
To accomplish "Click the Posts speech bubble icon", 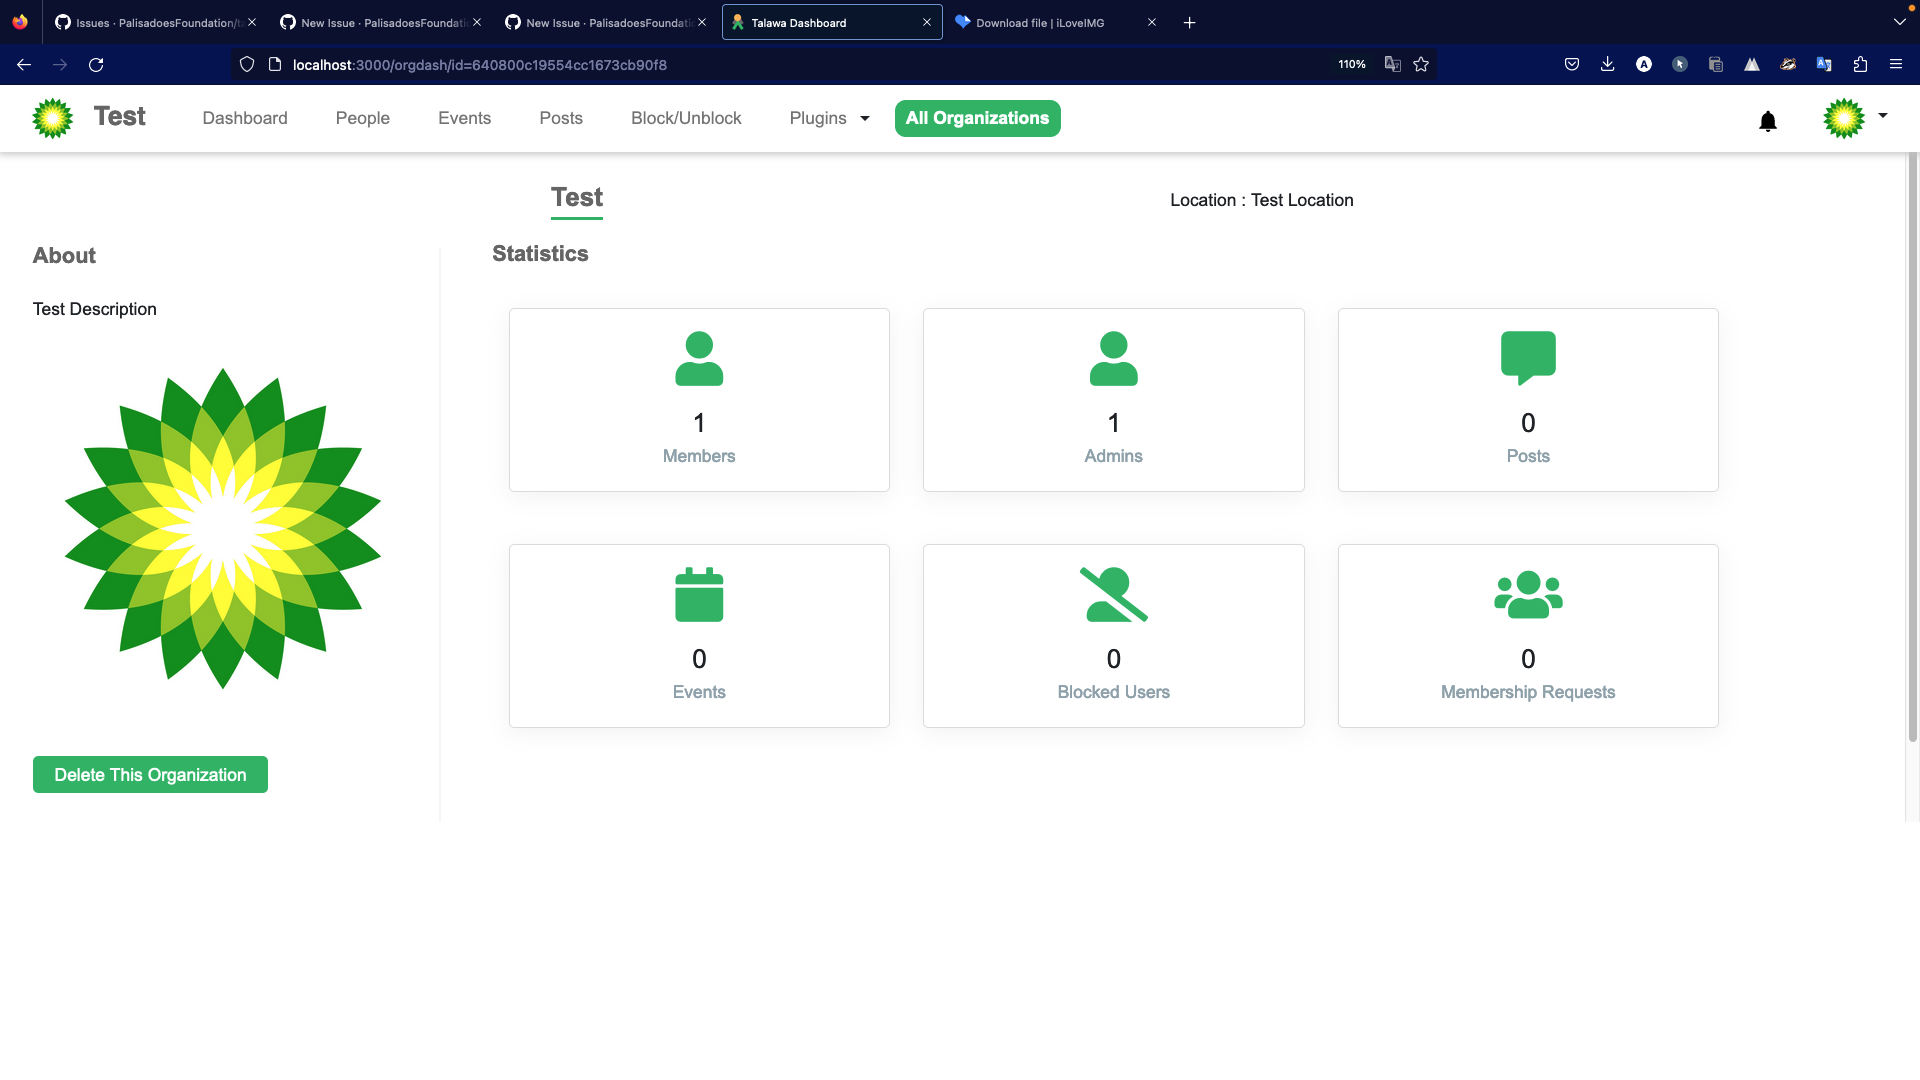I will click(1527, 357).
